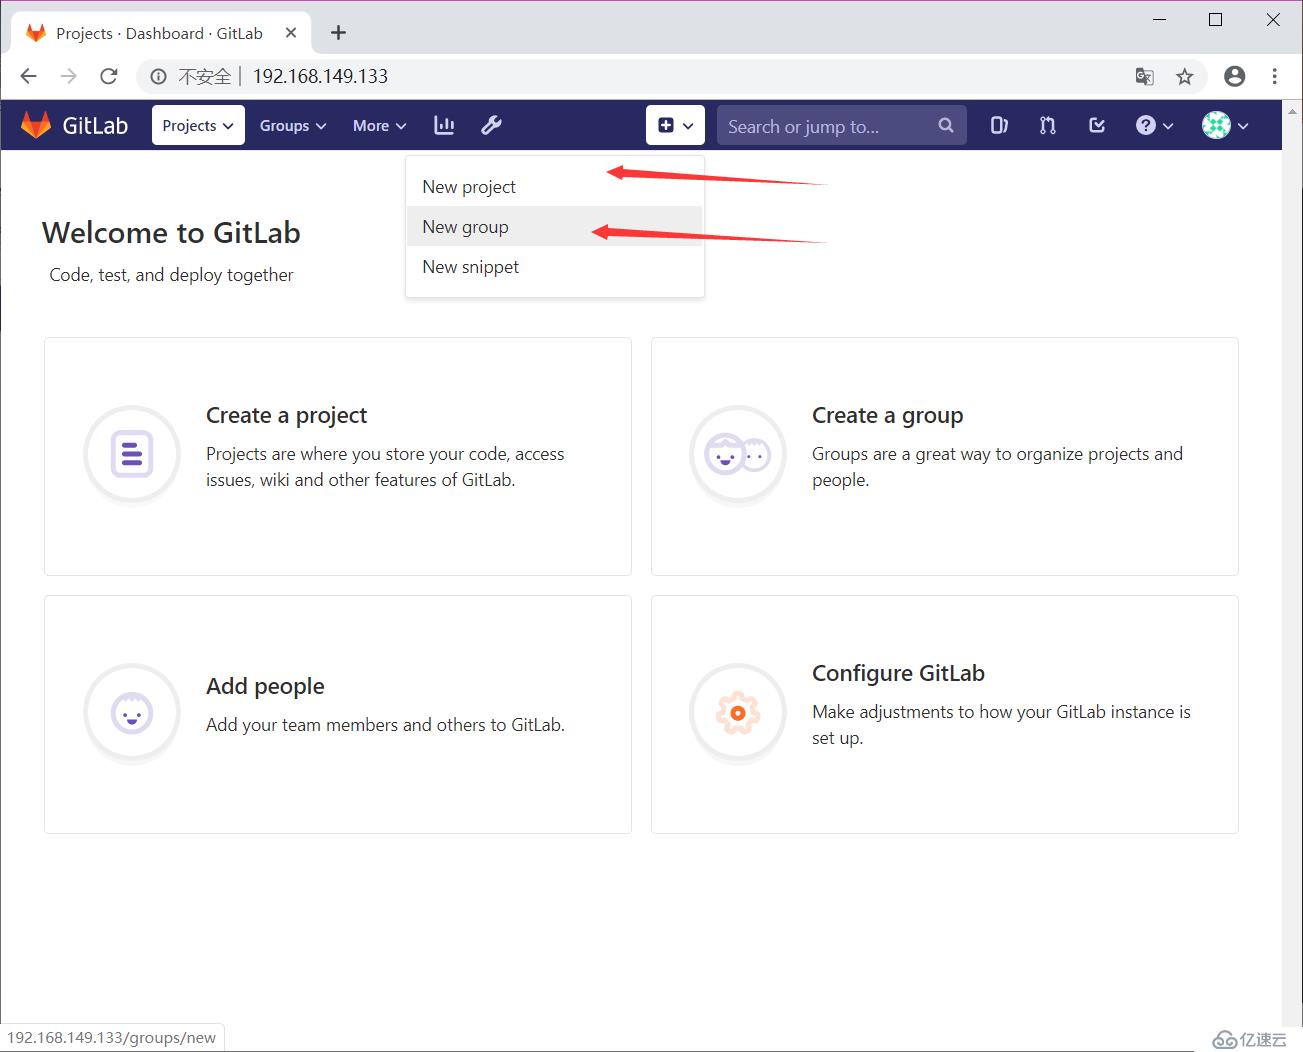Close the Projects Dashboard GitLab tab

(291, 33)
